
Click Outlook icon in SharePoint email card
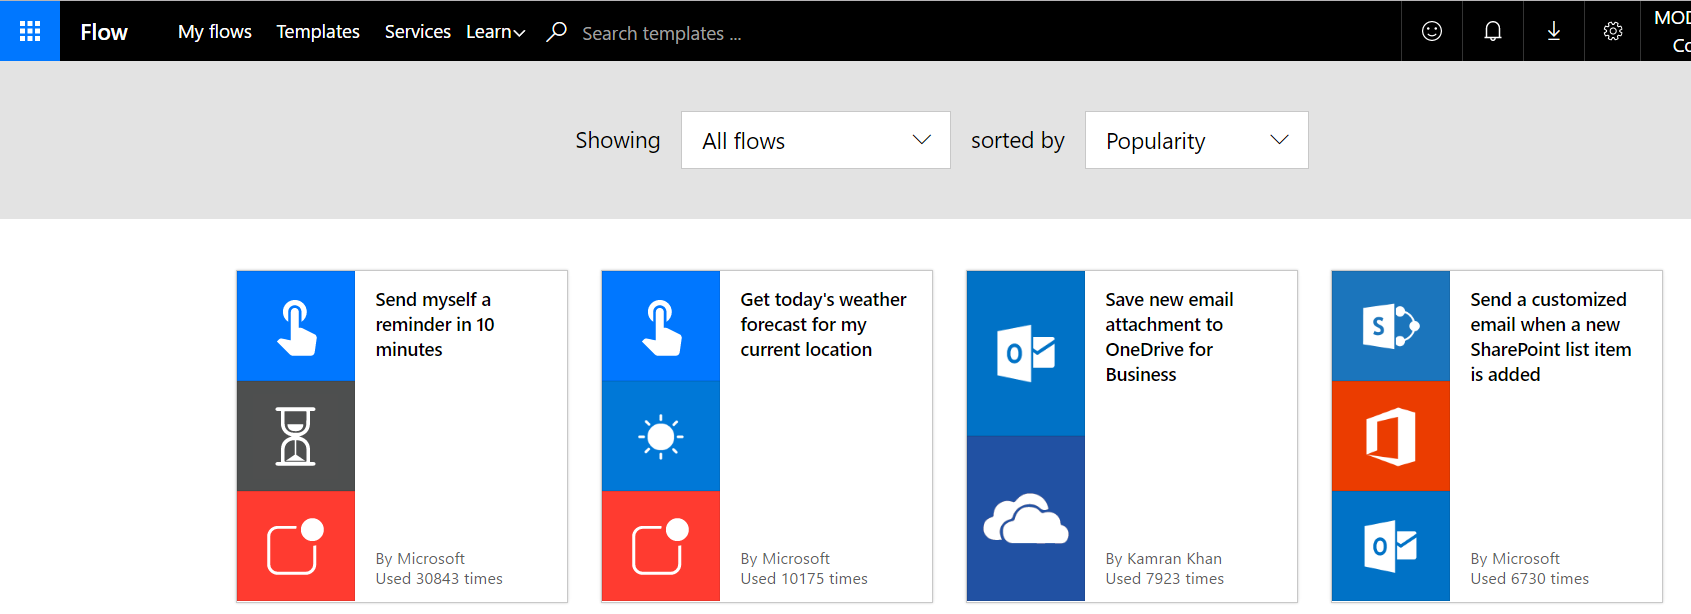(x=1391, y=546)
